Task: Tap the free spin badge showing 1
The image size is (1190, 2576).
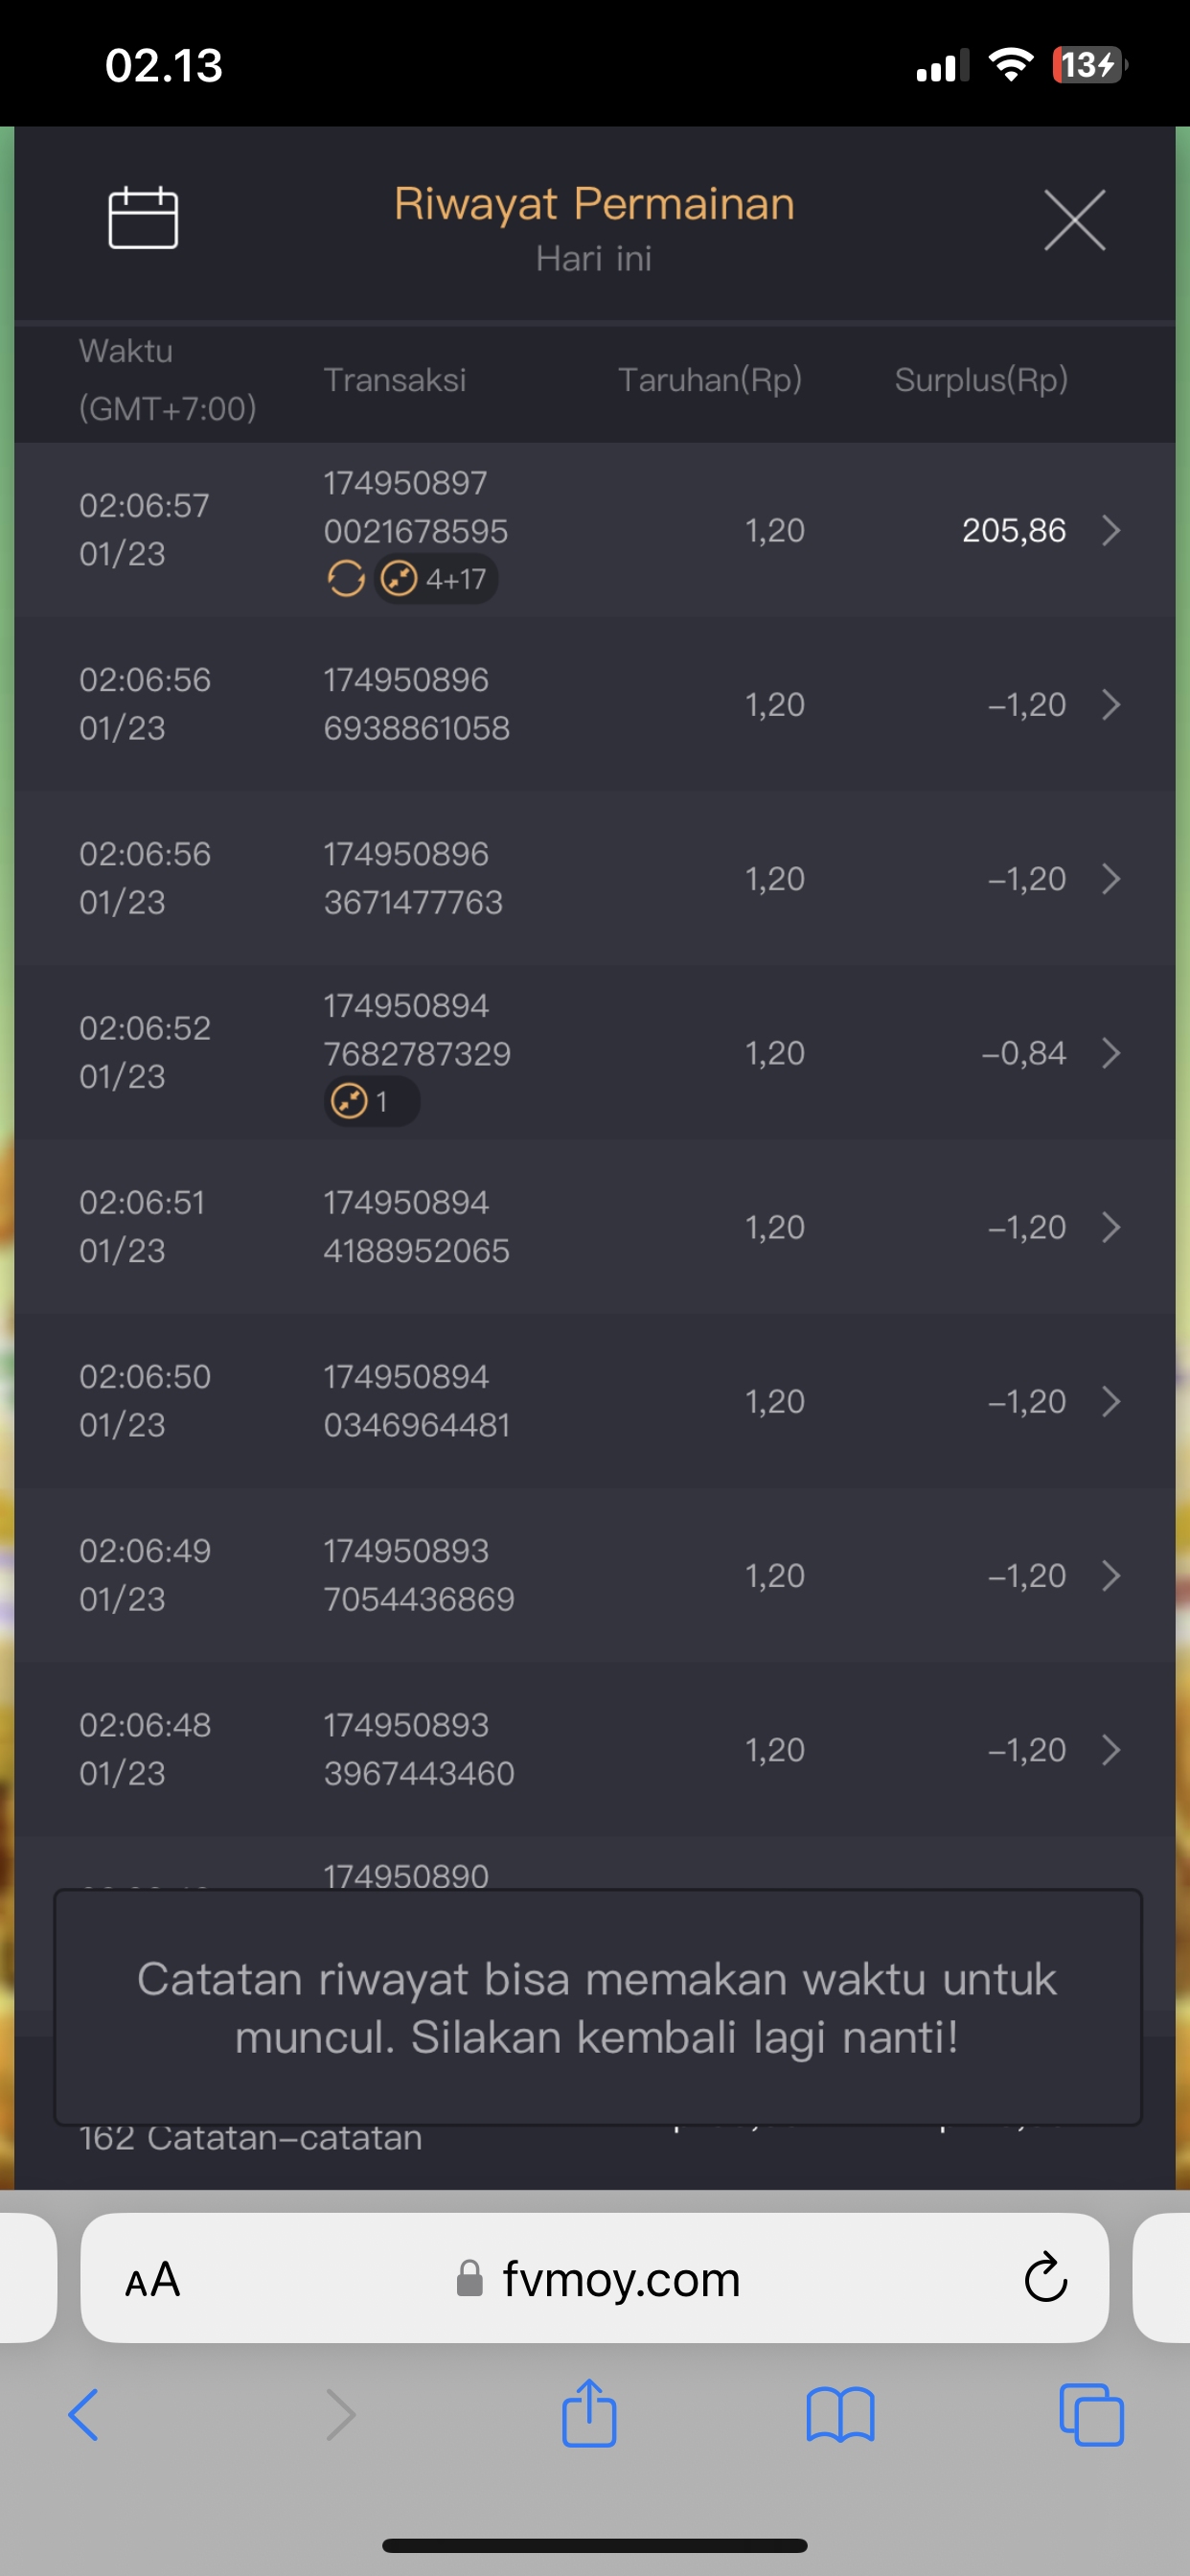Action: (371, 1102)
